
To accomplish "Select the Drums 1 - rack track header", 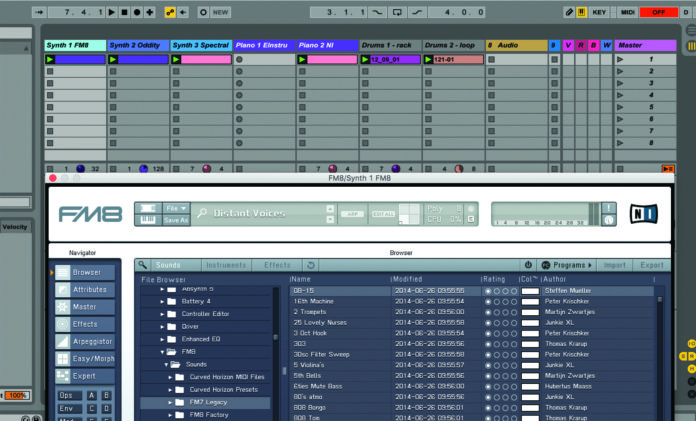I will pyautogui.click(x=391, y=45).
